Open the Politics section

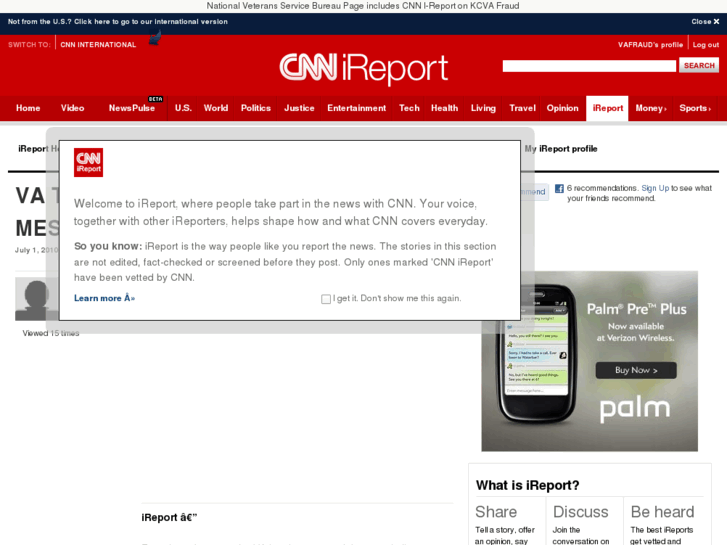255,108
